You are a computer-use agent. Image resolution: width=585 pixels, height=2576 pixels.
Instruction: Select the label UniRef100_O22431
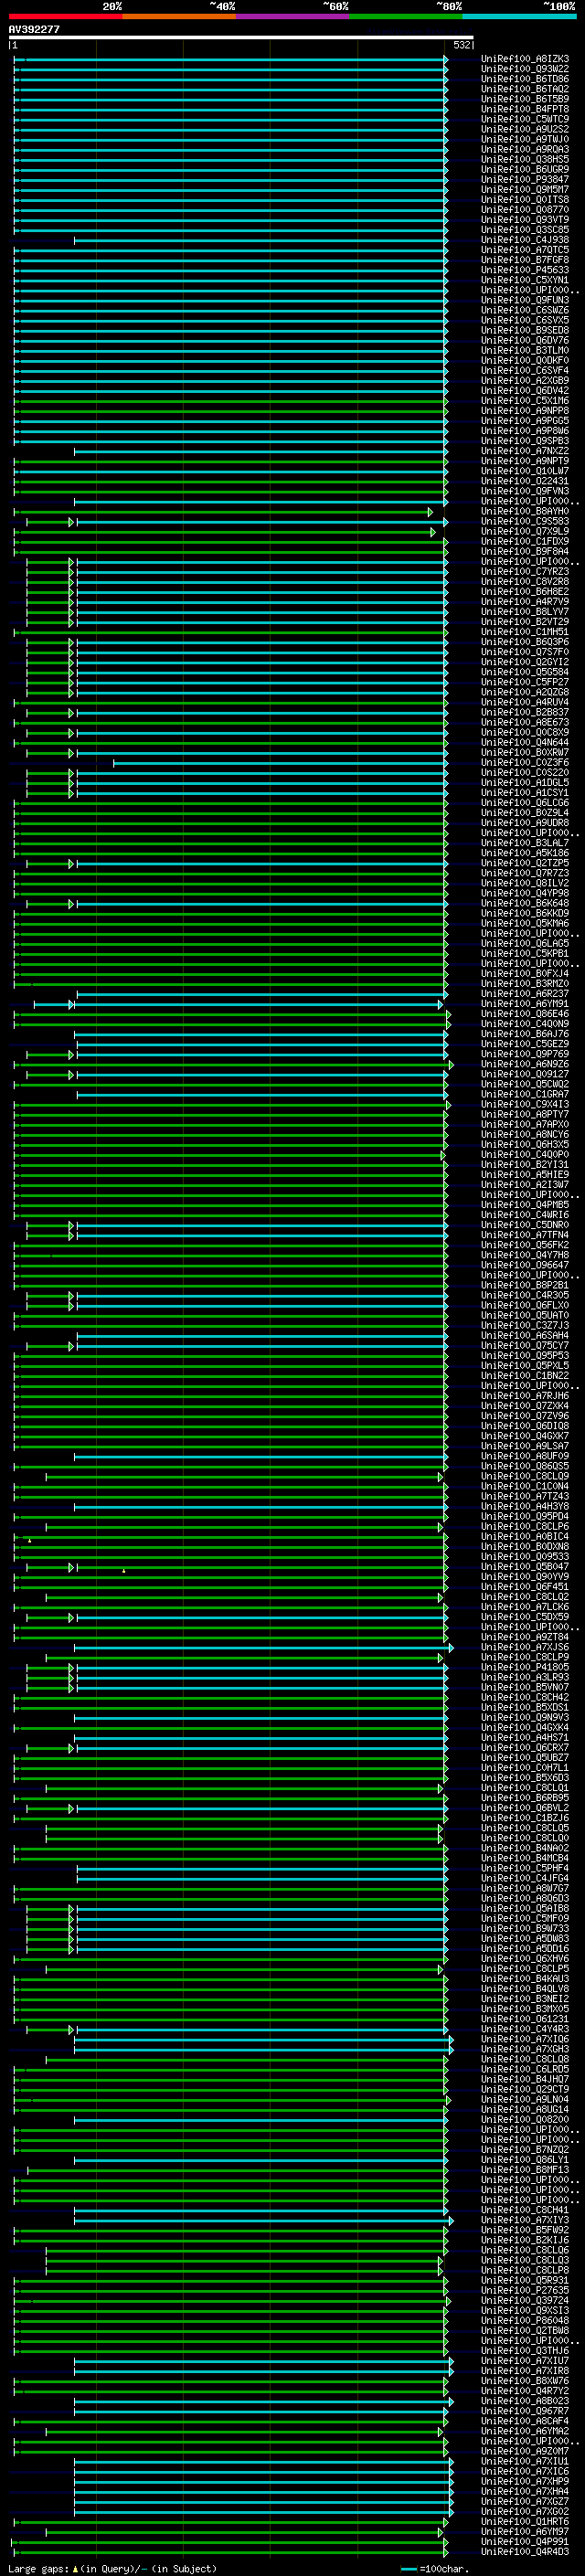pyautogui.click(x=525, y=481)
